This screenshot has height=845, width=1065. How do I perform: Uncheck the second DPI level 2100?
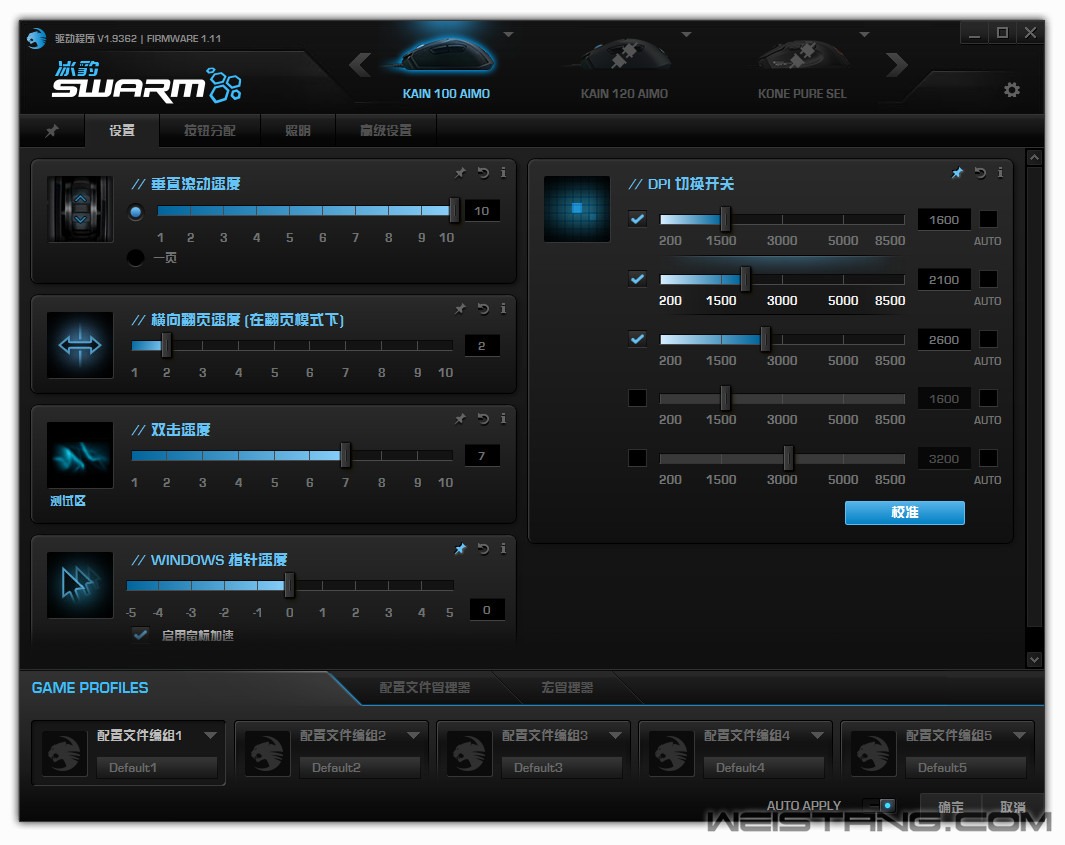(637, 278)
